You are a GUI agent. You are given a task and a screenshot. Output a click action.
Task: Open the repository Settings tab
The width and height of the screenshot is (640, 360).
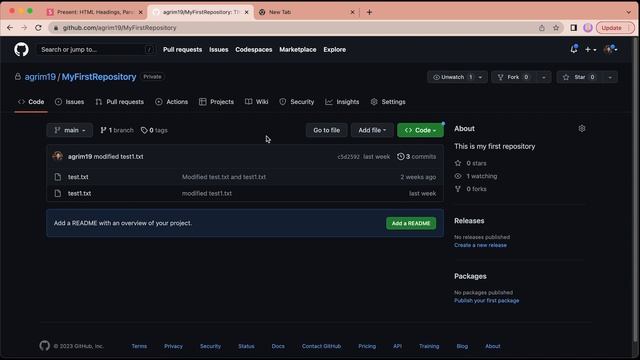388,102
